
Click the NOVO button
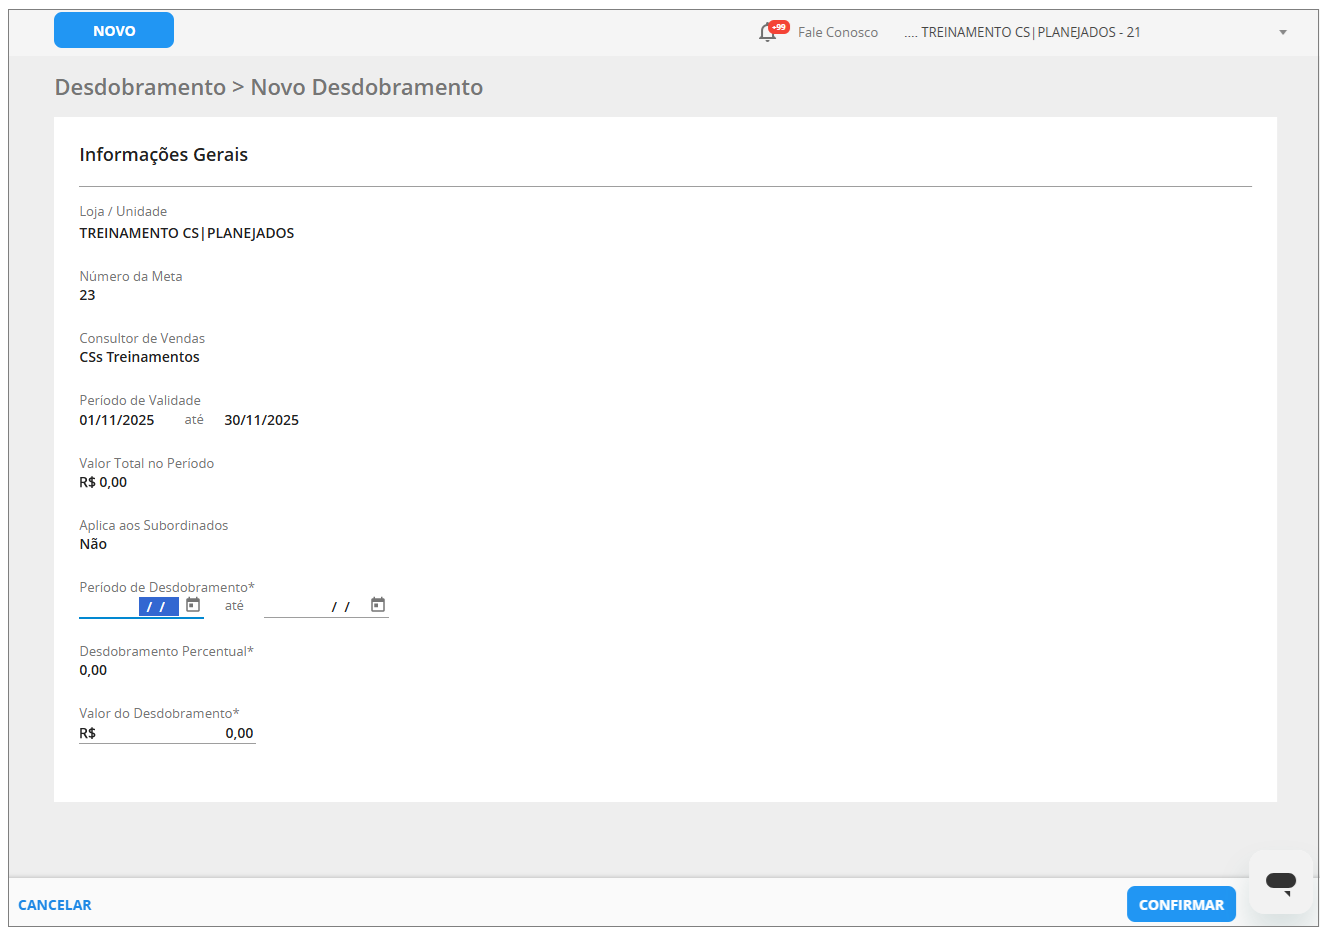click(114, 31)
